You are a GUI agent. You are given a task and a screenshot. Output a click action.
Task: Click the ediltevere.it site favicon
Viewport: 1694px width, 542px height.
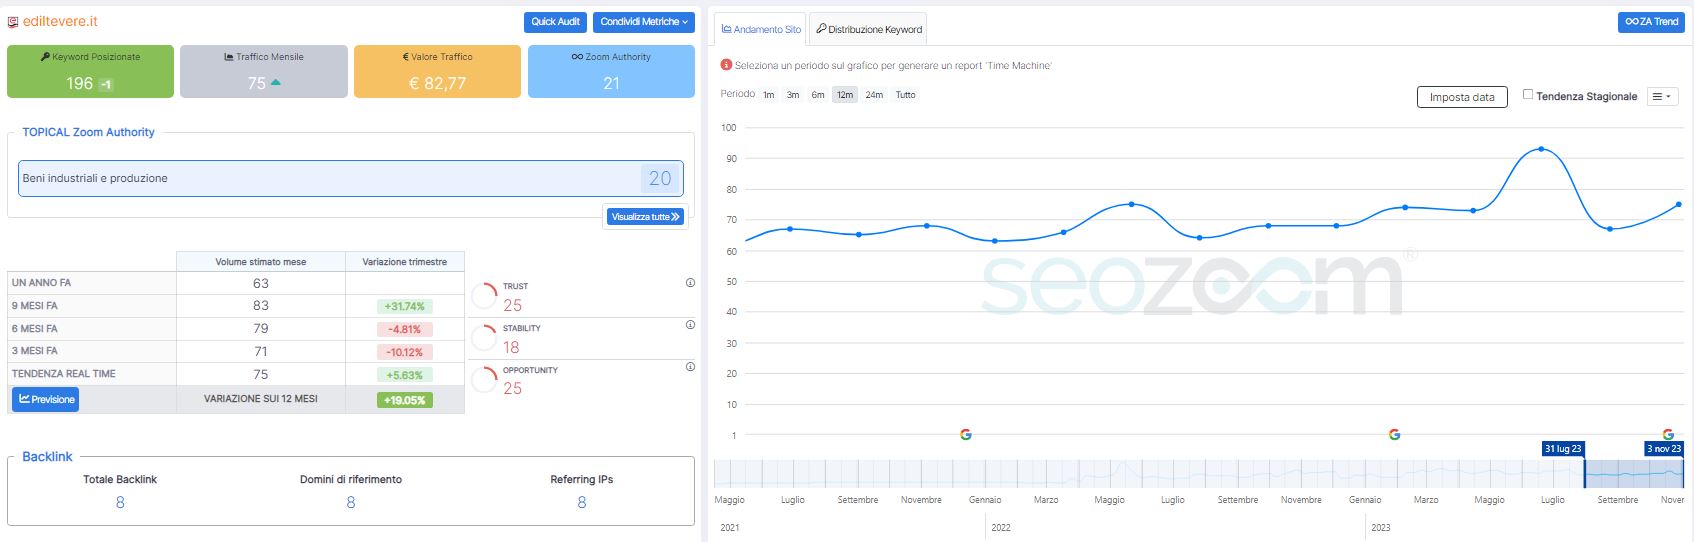13,22
